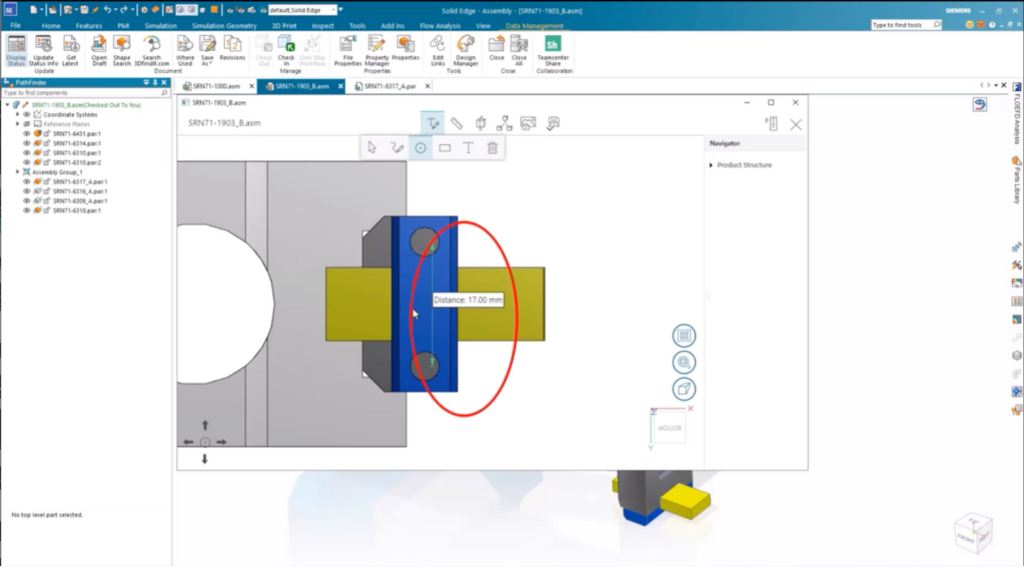Expand the Assembly Group_1 tree node
This screenshot has width=1024, height=569.
click(x=17, y=172)
